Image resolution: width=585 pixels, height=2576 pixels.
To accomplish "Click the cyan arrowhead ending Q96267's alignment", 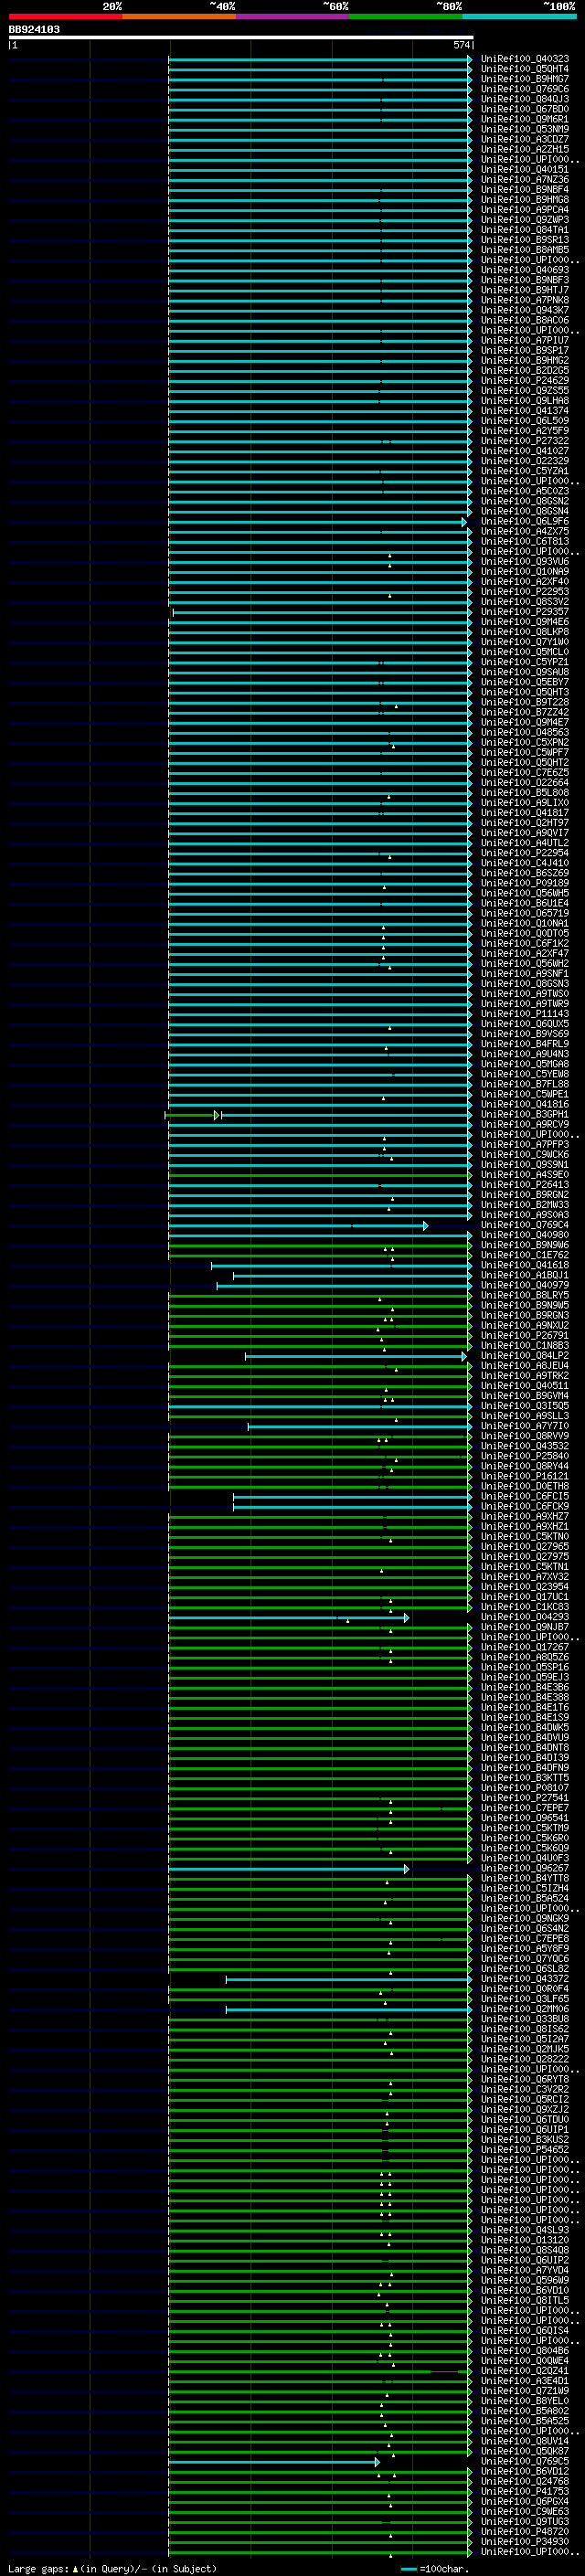I will tap(406, 1868).
